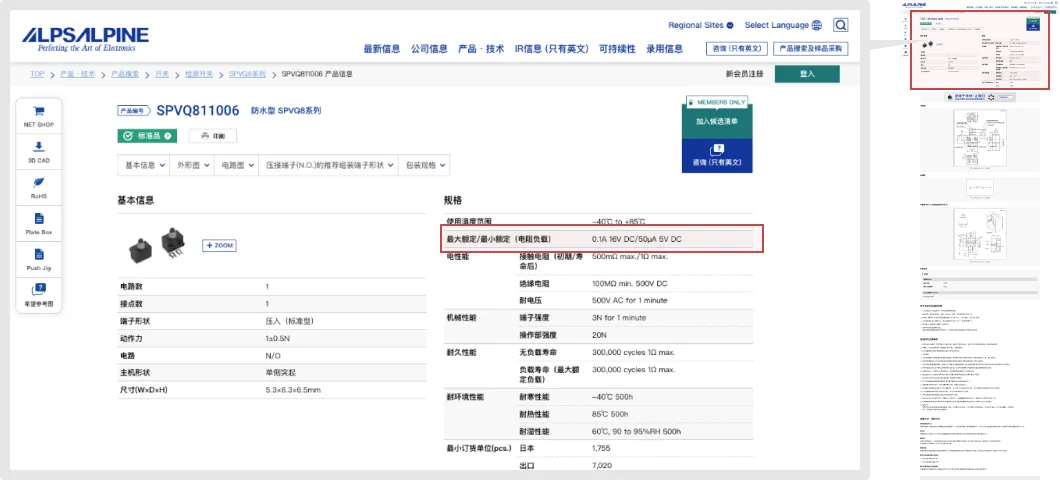Click the Select Language globe icon

[817, 25]
